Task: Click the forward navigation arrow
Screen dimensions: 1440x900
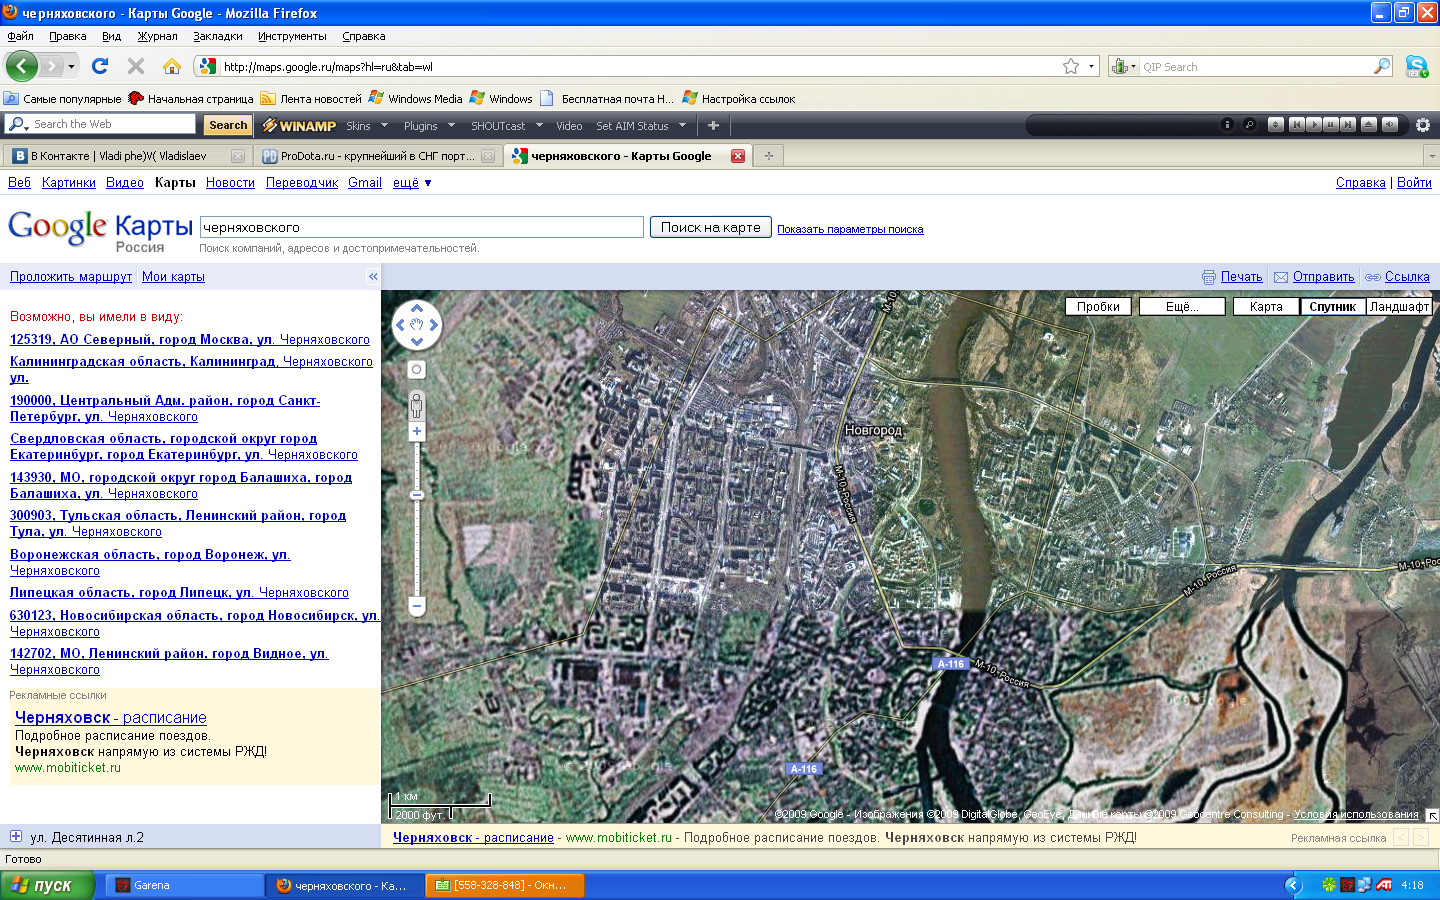Action: coord(51,67)
